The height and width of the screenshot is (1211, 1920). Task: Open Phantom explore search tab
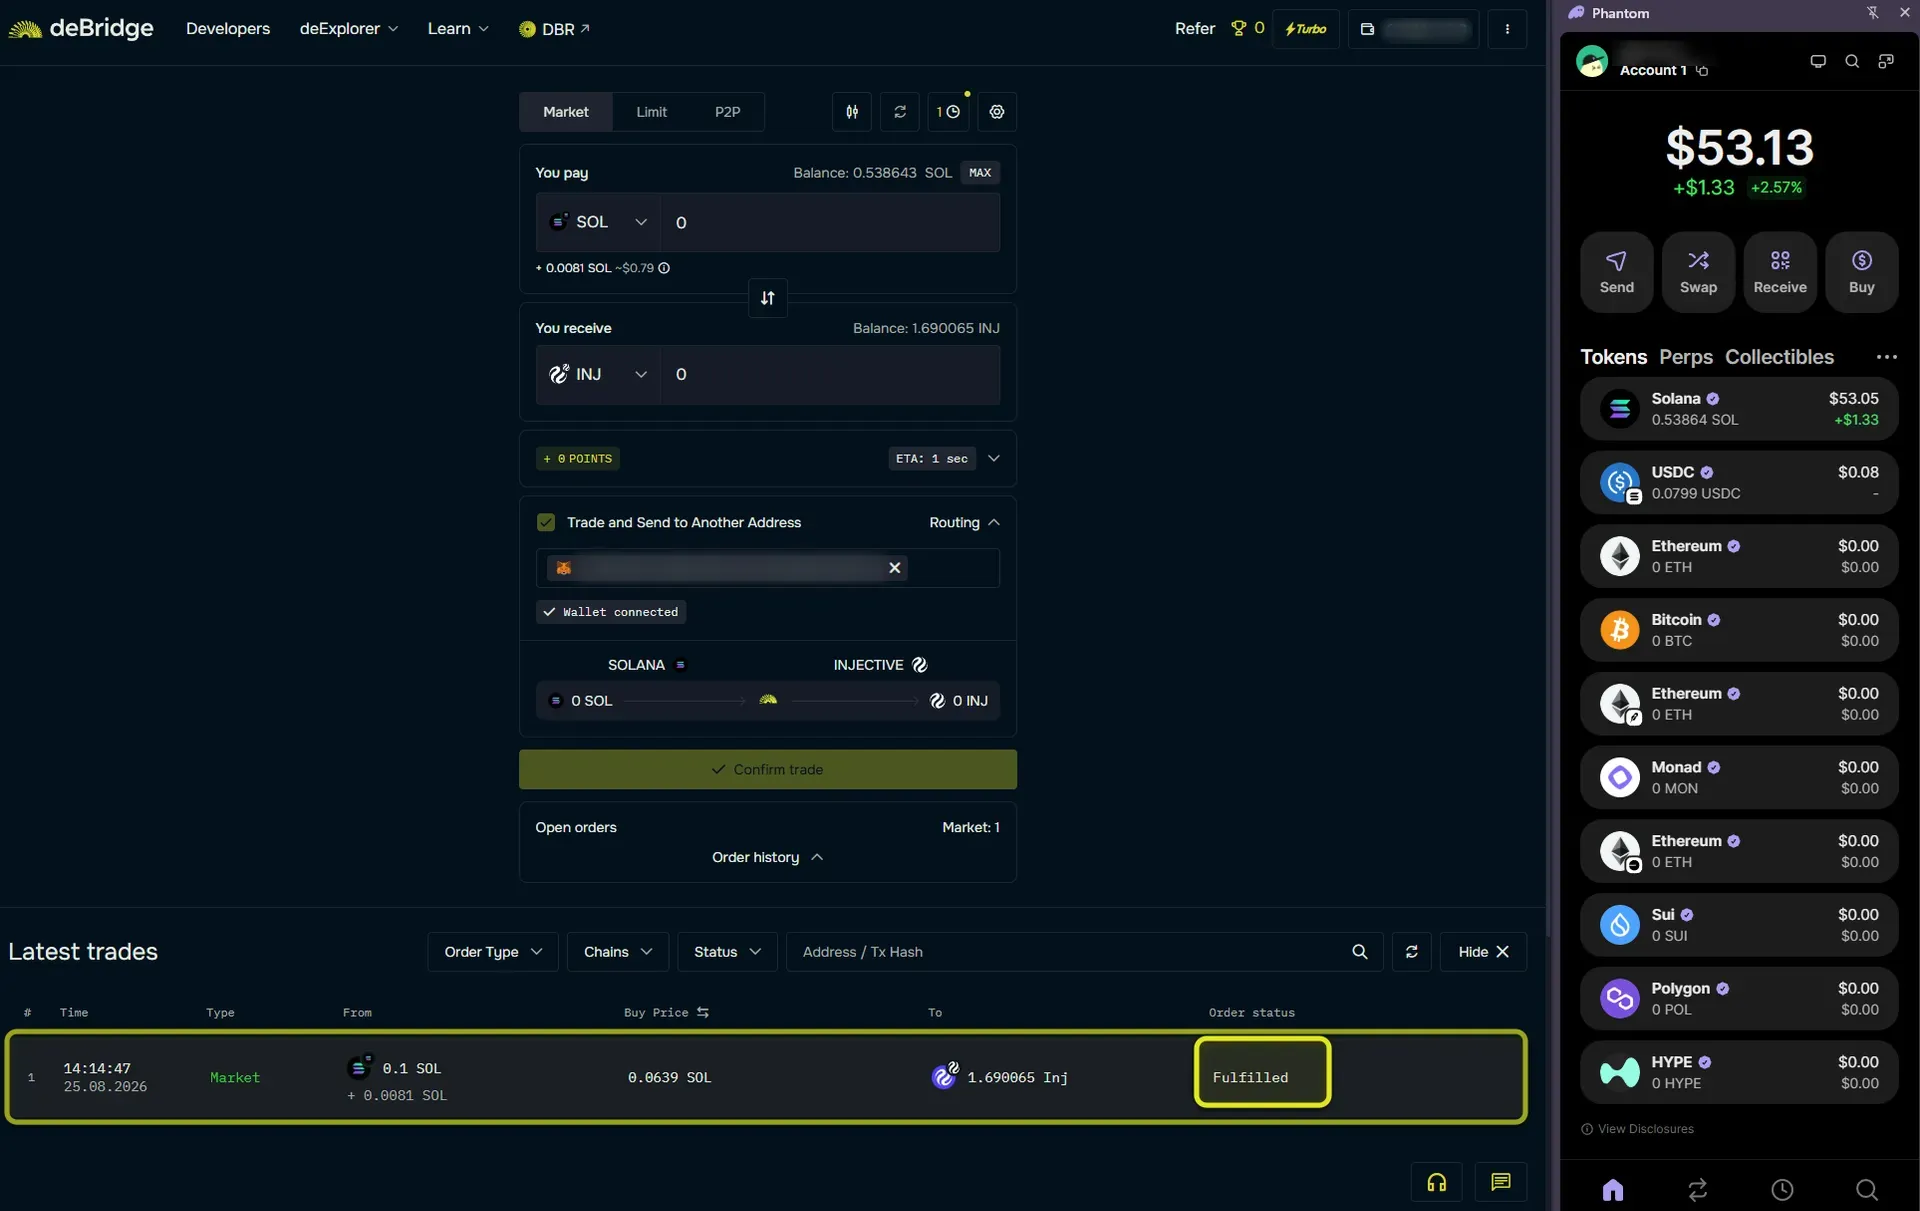1867,1189
